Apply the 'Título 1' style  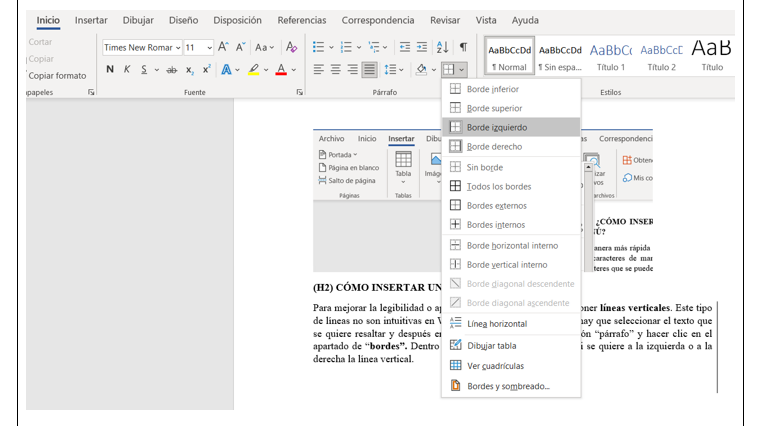610,57
